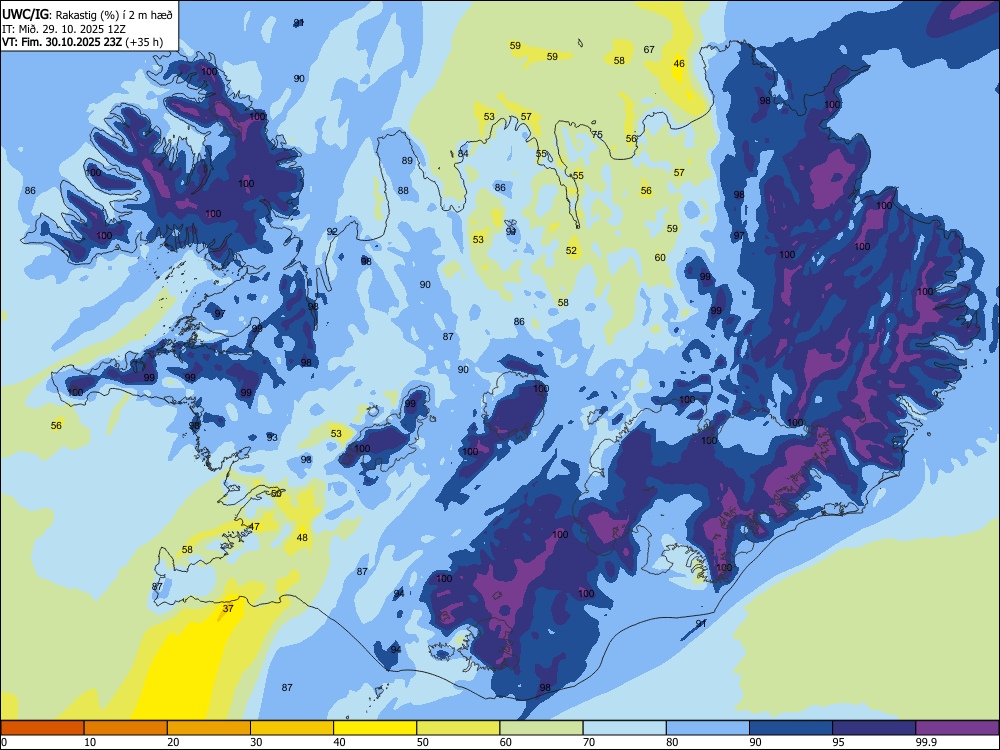The height and width of the screenshot is (750, 1000).
Task: Click the light green 60–70 legend swatch
Action: point(541,728)
